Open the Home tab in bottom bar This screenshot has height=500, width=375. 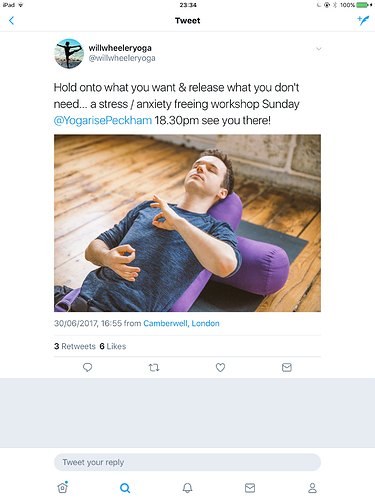coord(63,488)
